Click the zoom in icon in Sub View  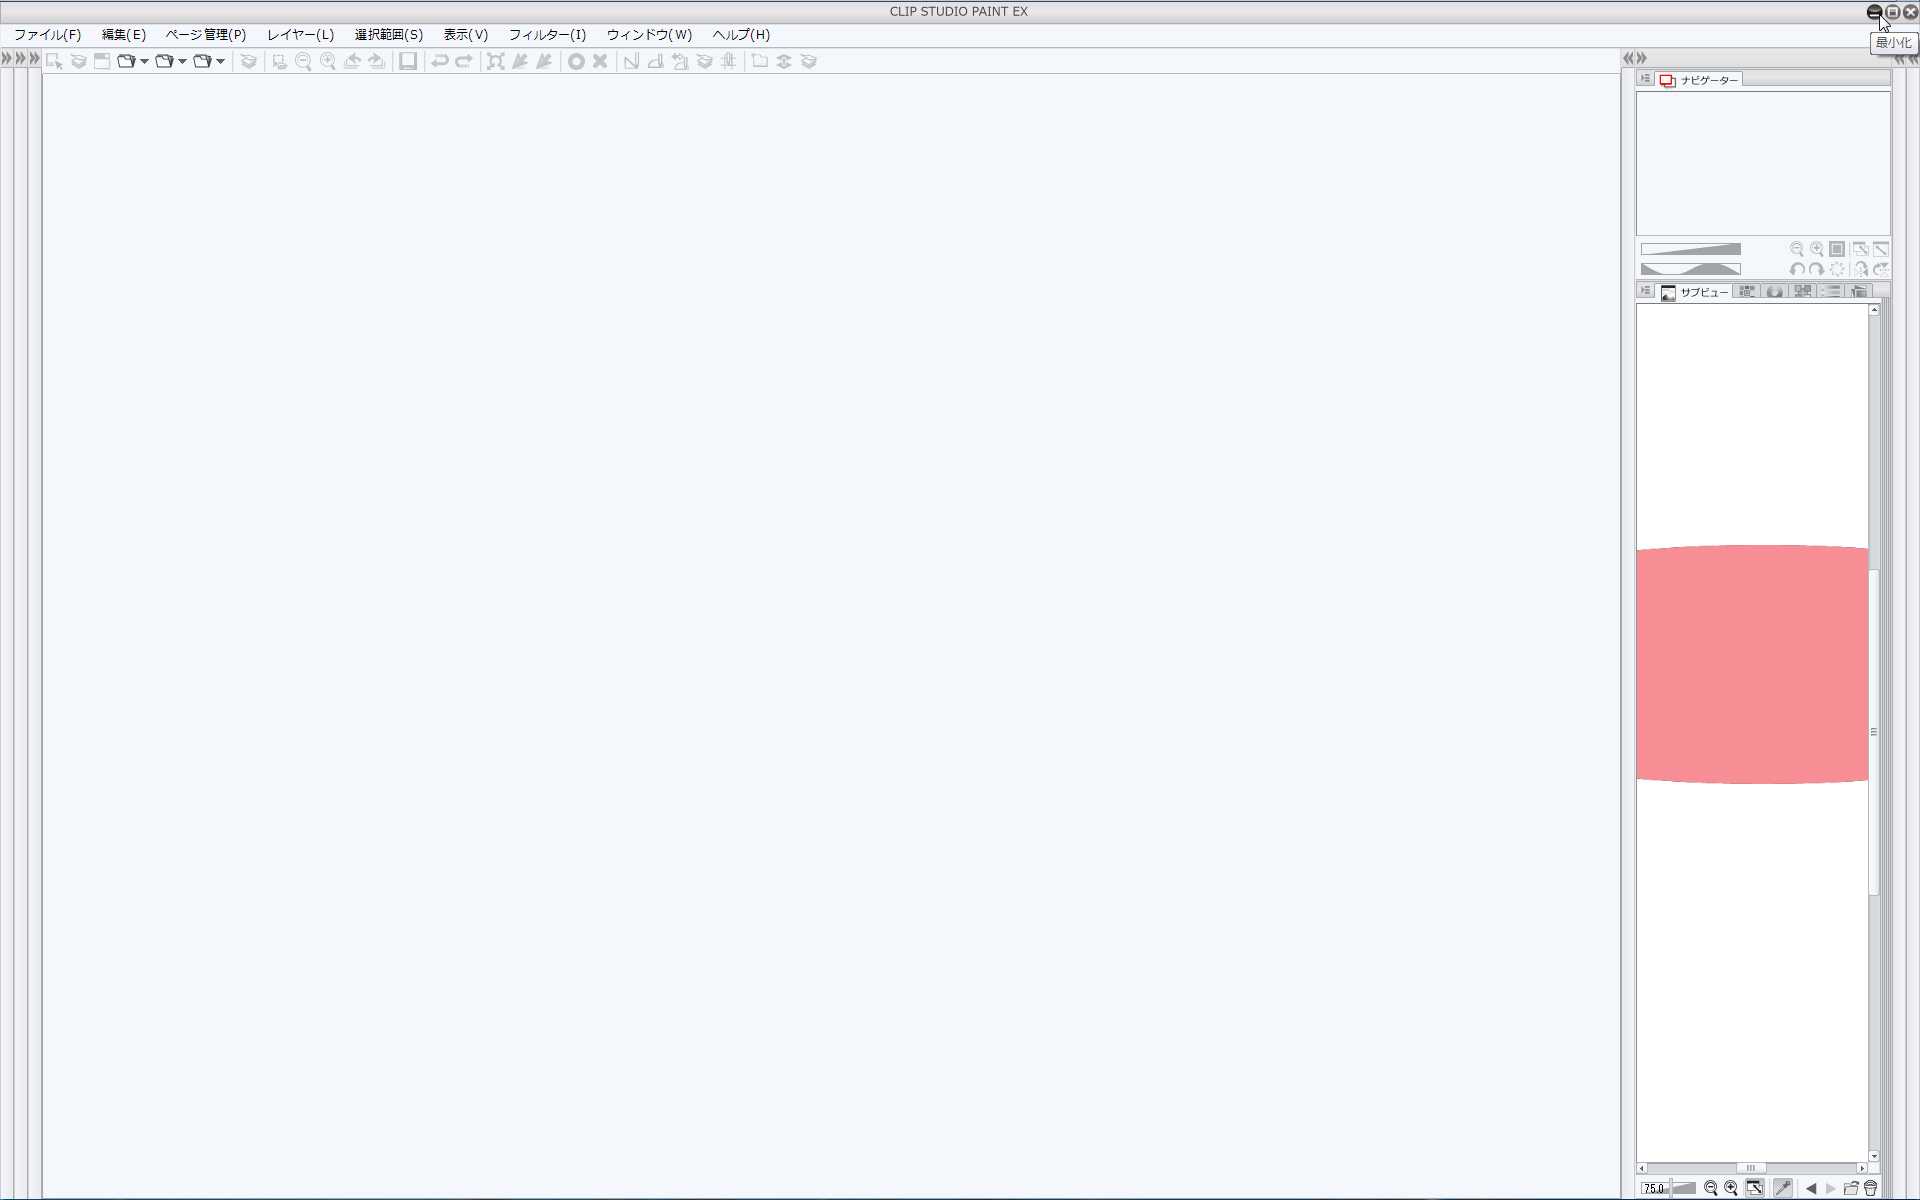(1731, 1188)
